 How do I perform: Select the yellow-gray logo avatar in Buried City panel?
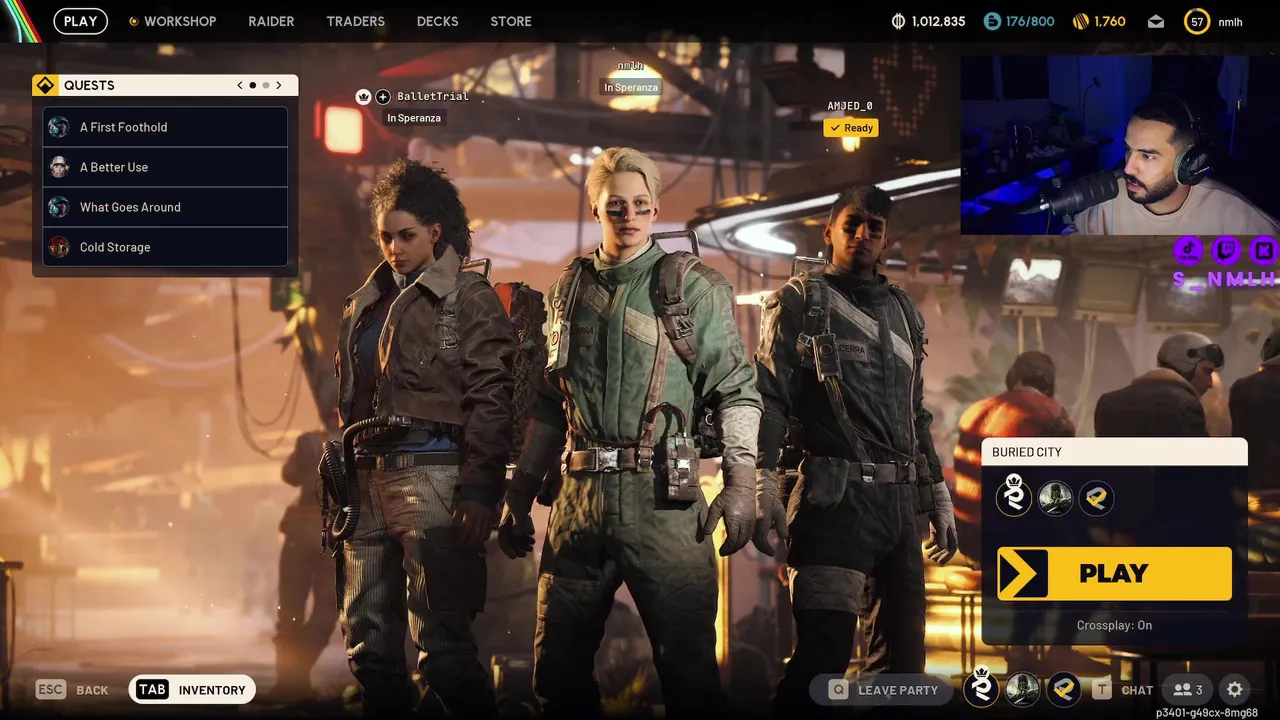click(x=1096, y=498)
